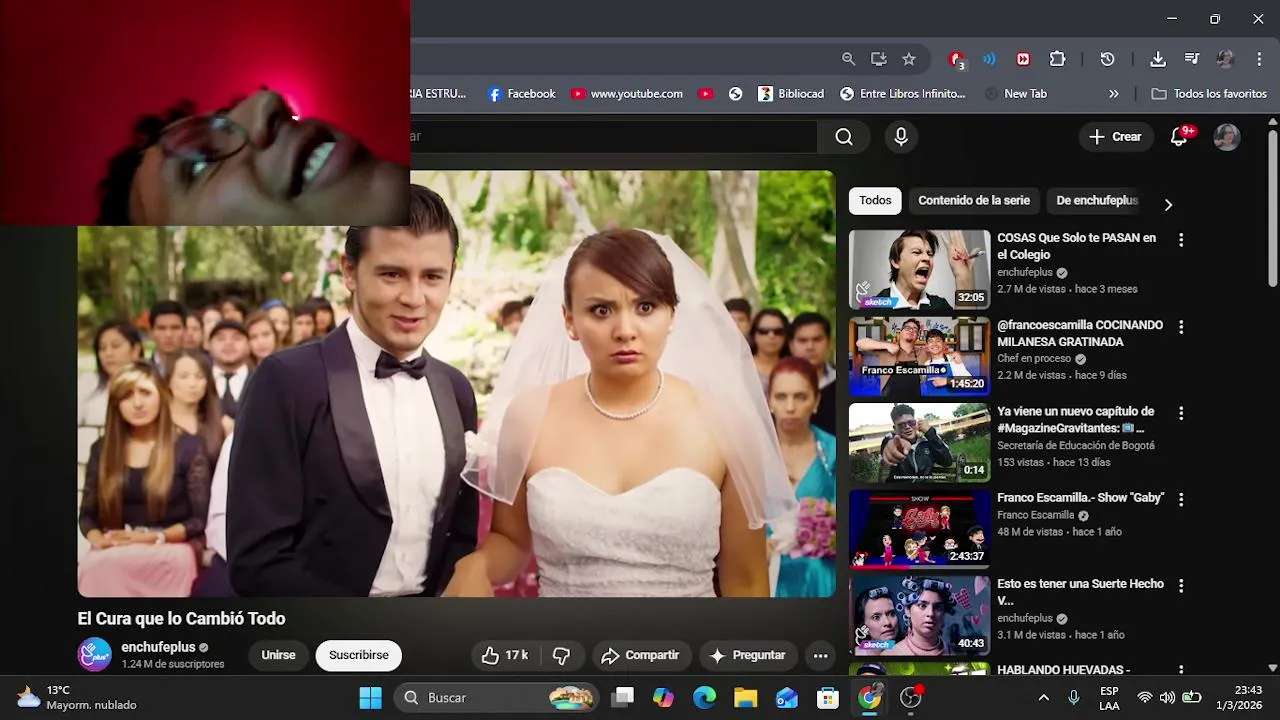Image resolution: width=1280 pixels, height=720 pixels.
Task: Click the install app icon in address bar
Action: [x=878, y=59]
